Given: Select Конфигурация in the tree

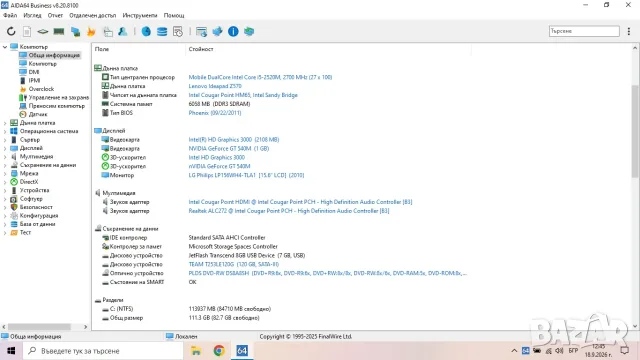Looking at the screenshot, I should pyautogui.click(x=39, y=216).
